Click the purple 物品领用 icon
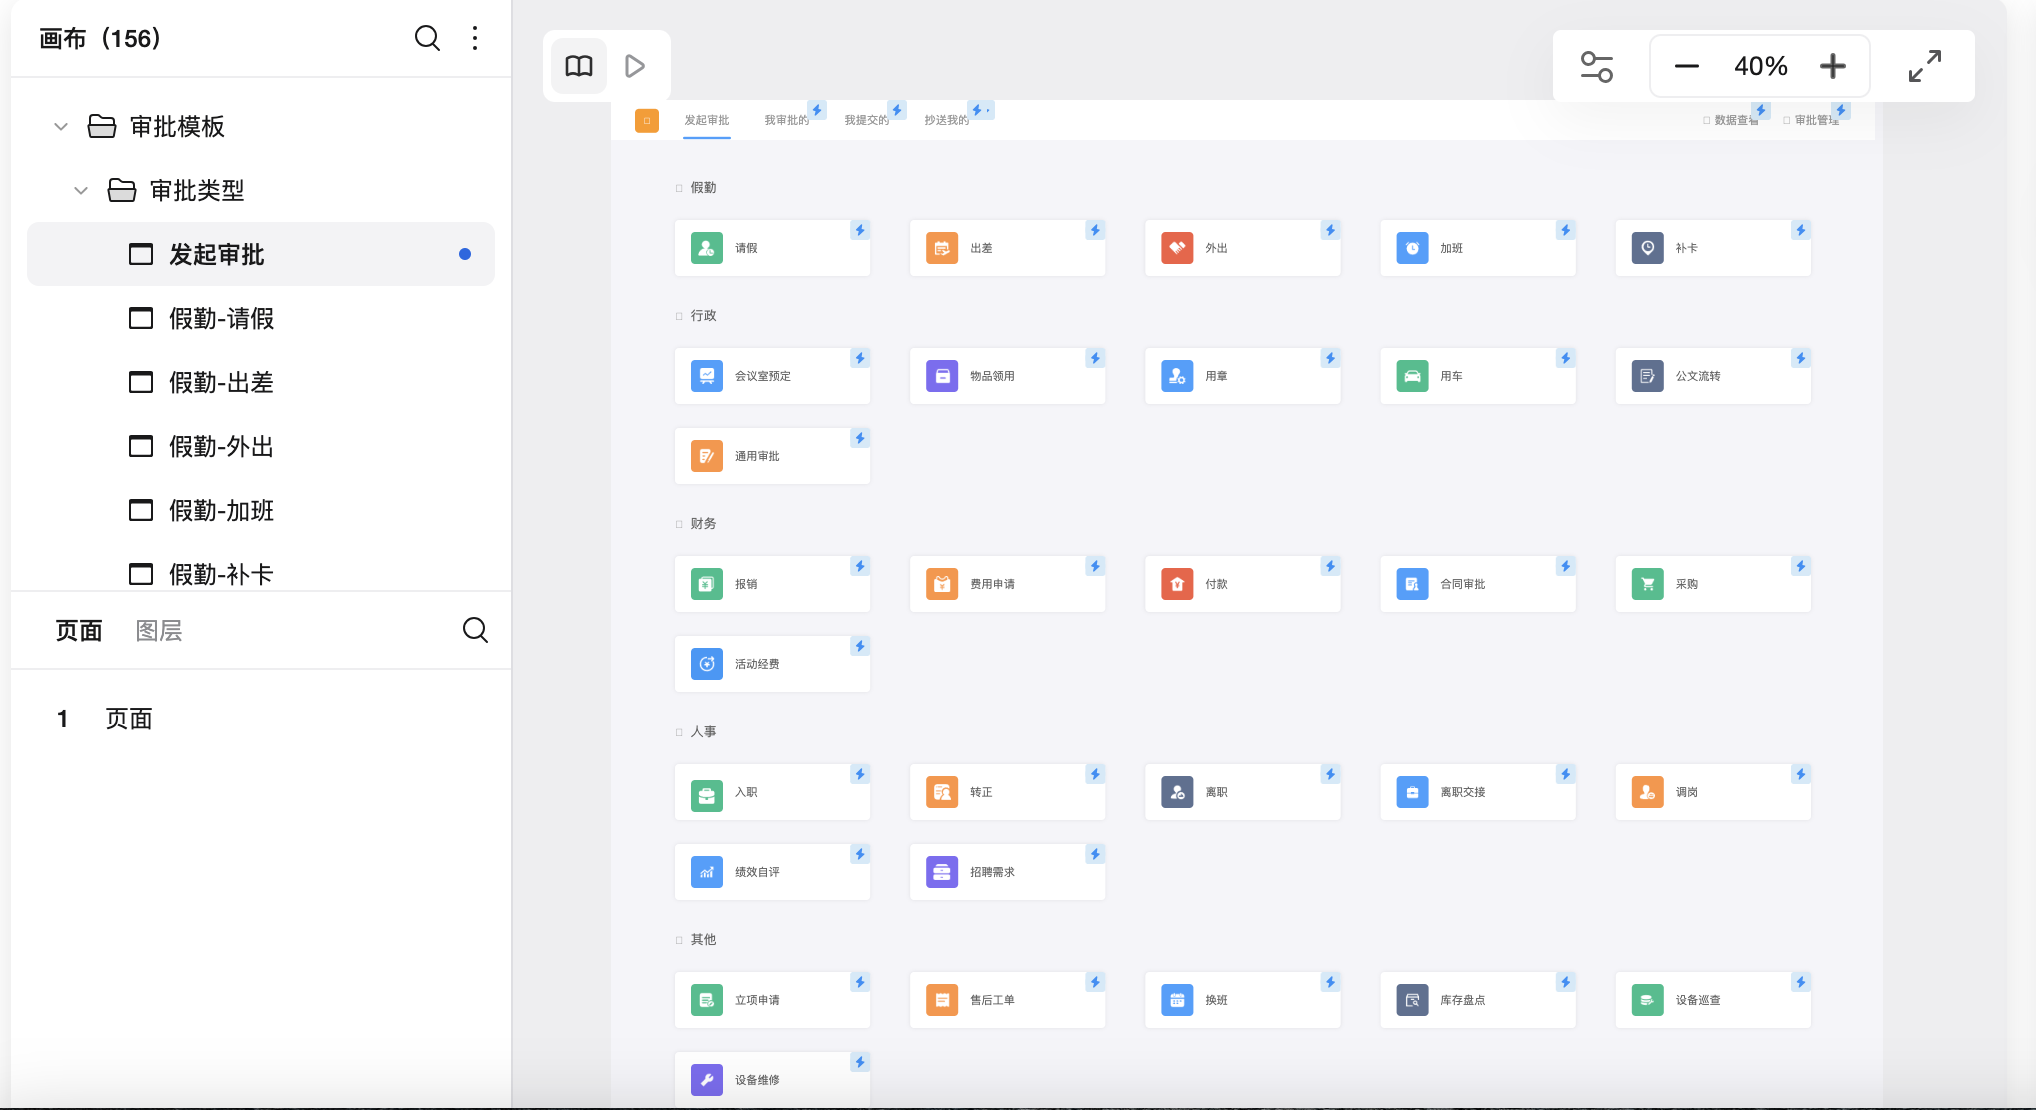The height and width of the screenshot is (1110, 2036). coord(942,376)
